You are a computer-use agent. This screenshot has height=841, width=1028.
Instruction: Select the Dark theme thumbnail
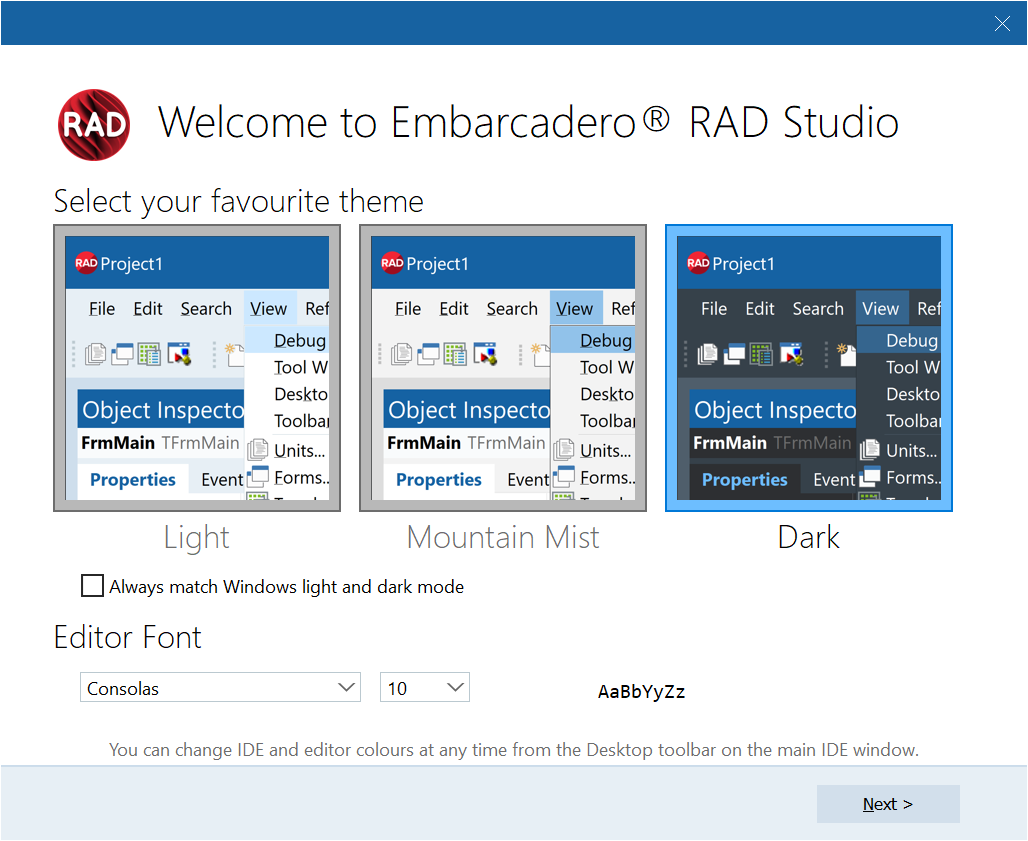click(808, 368)
